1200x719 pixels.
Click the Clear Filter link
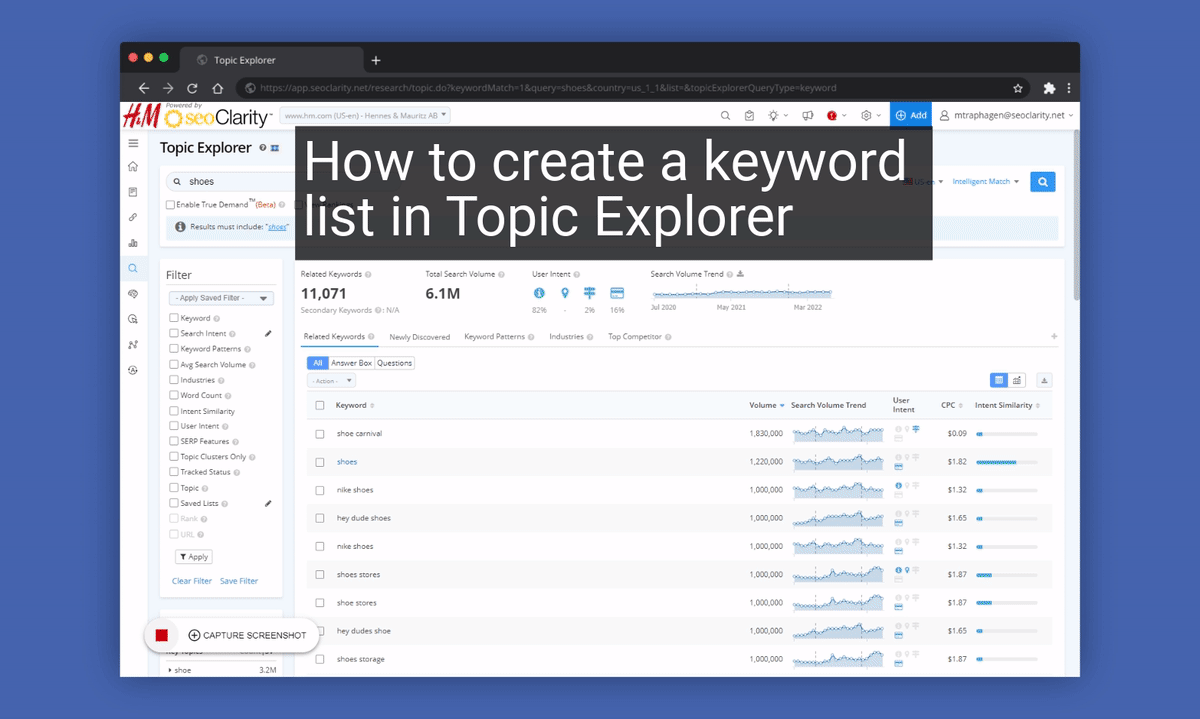tap(192, 581)
